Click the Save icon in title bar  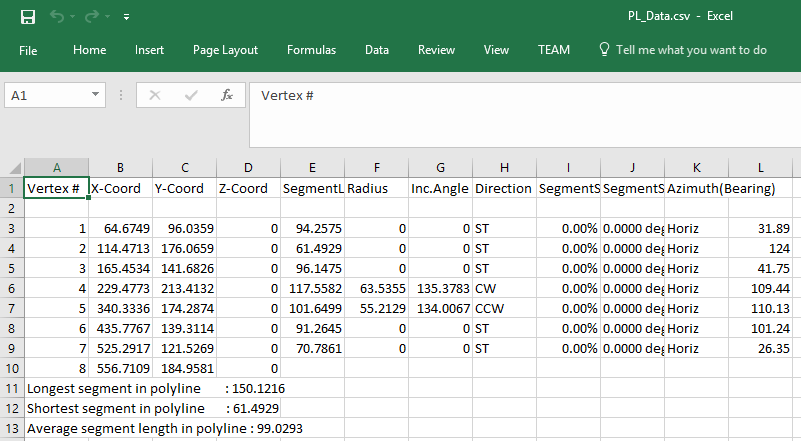coord(28,17)
